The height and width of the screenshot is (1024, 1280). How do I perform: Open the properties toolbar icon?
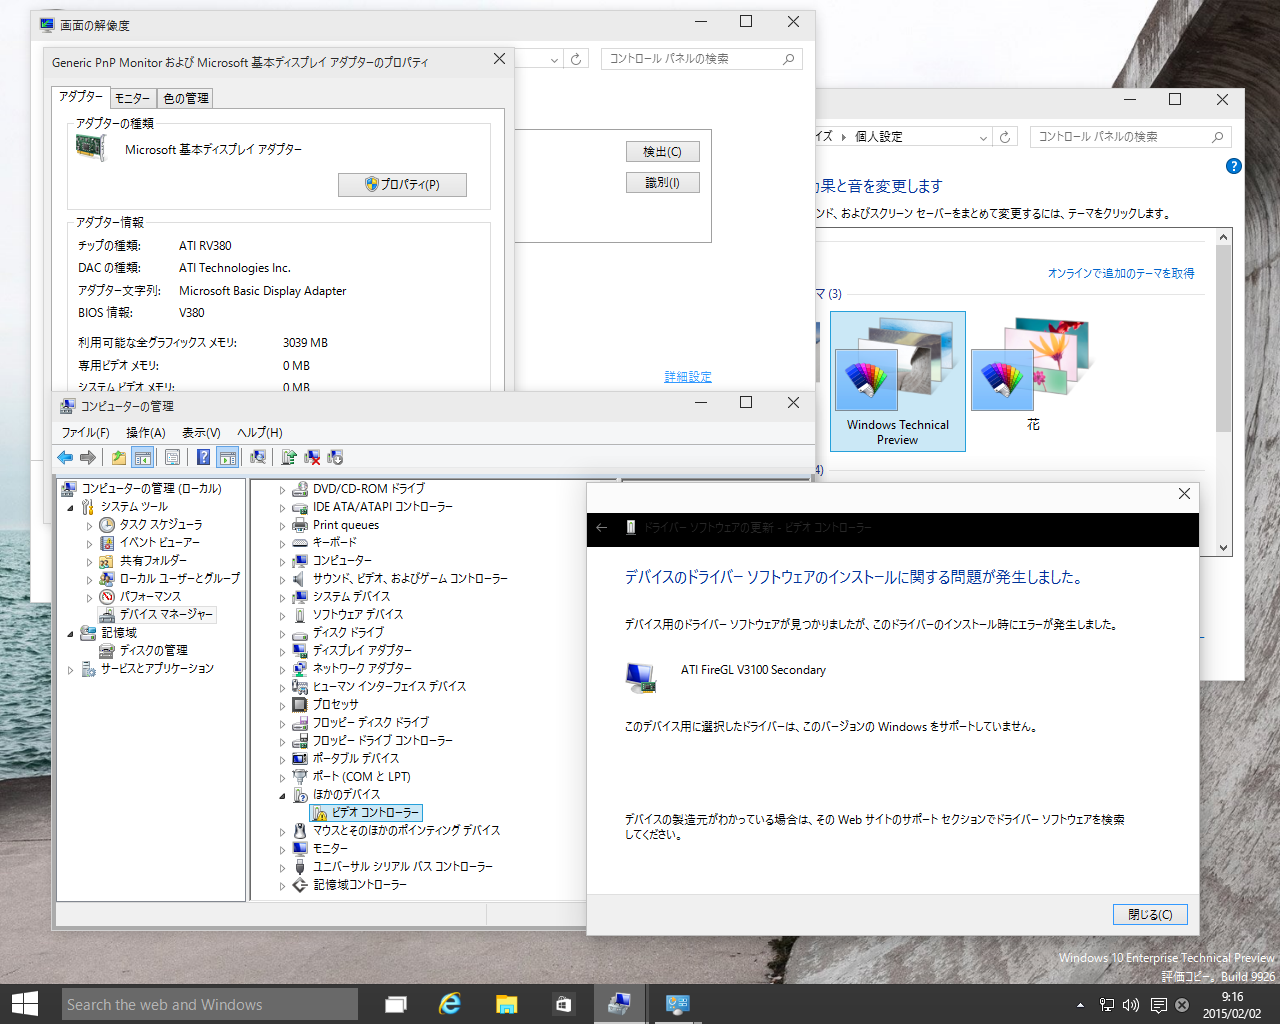coord(172,457)
